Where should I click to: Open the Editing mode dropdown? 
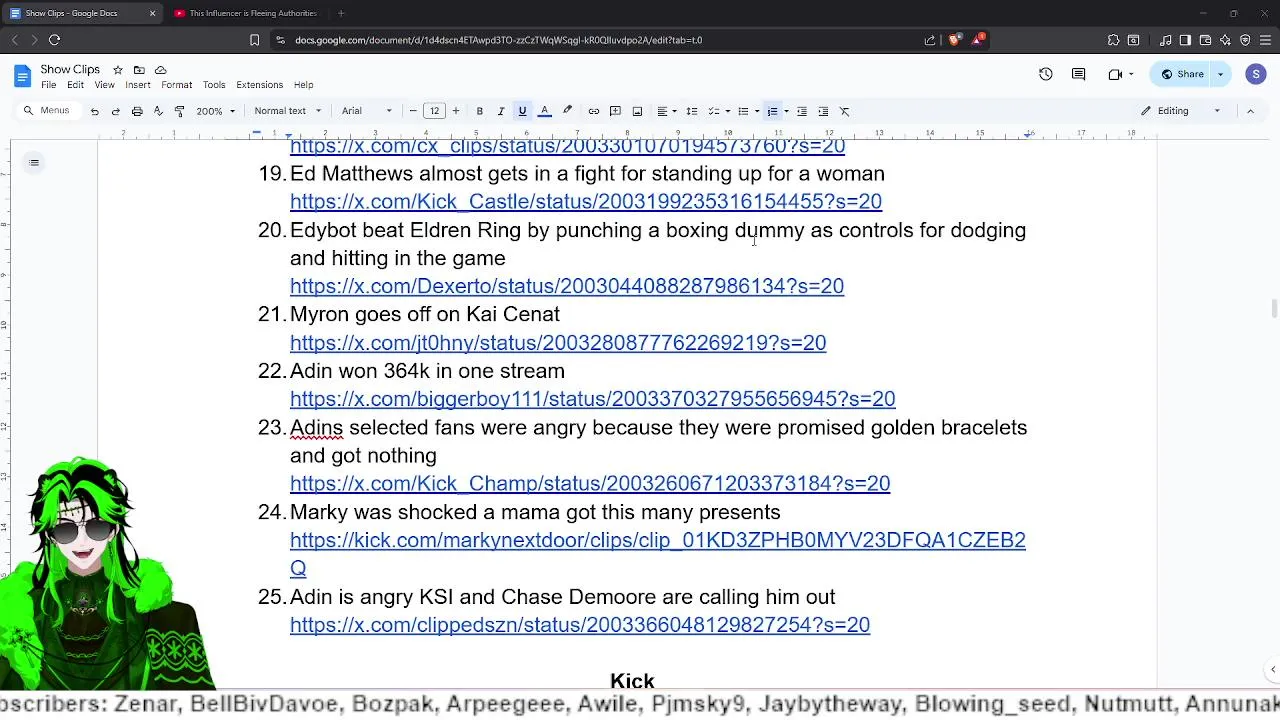click(x=1181, y=111)
